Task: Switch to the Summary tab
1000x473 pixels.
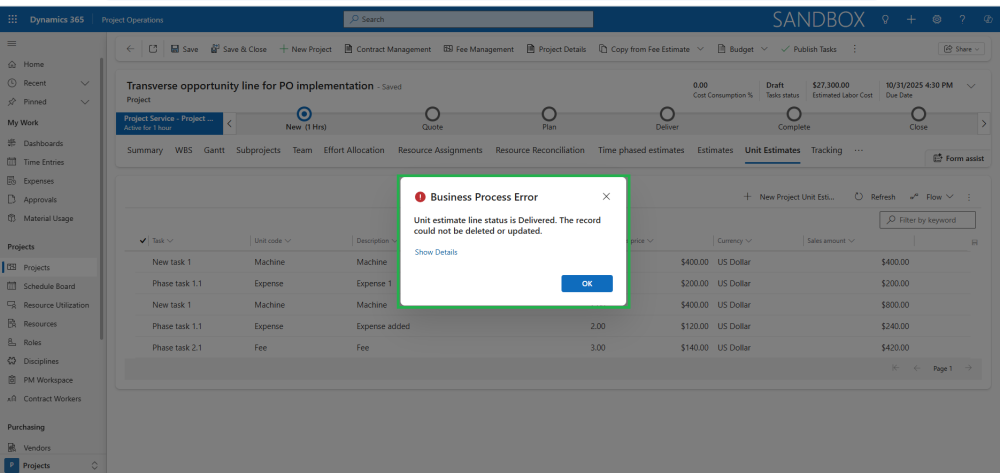Action: [144, 150]
